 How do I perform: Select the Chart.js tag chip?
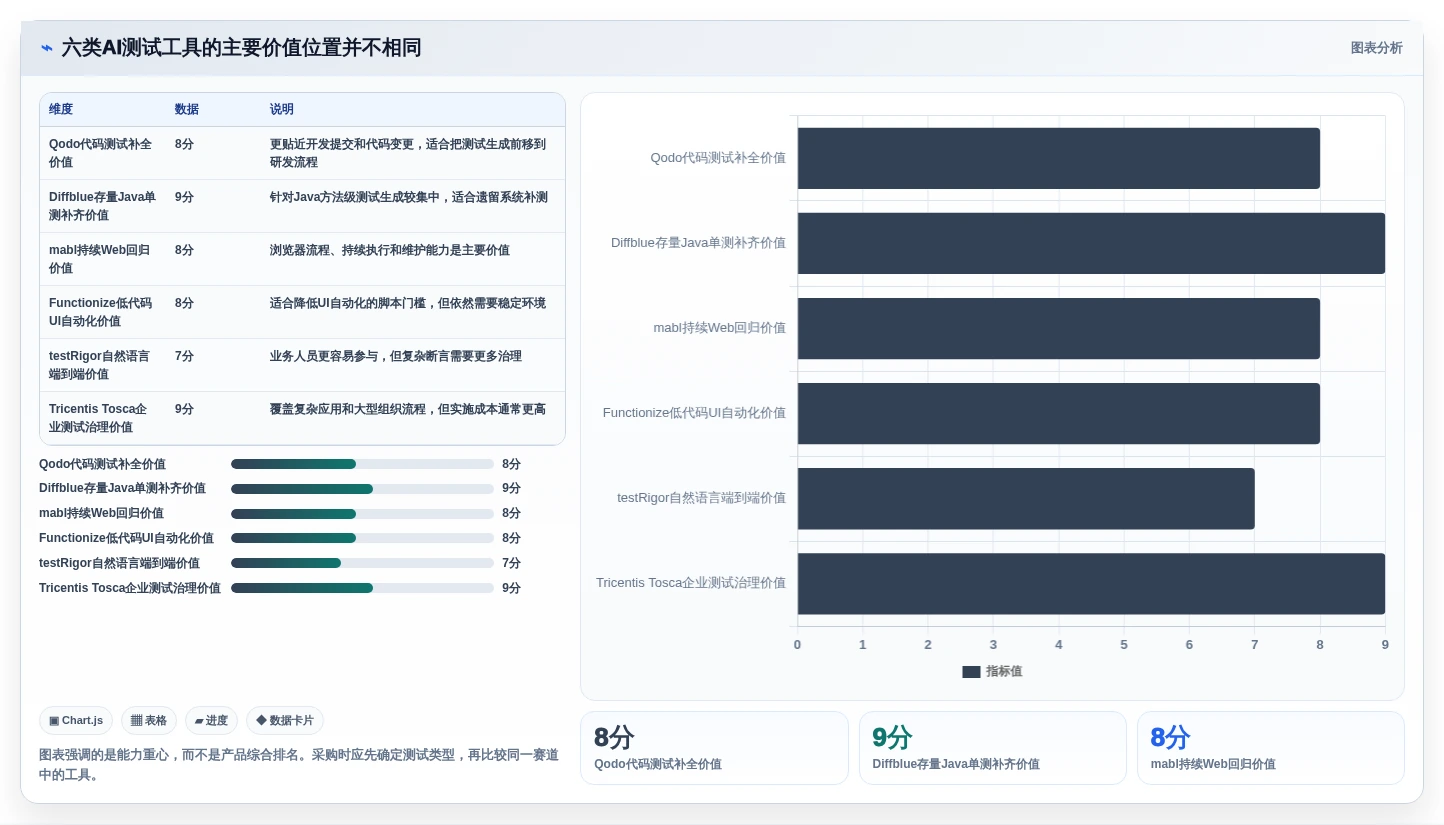click(76, 721)
